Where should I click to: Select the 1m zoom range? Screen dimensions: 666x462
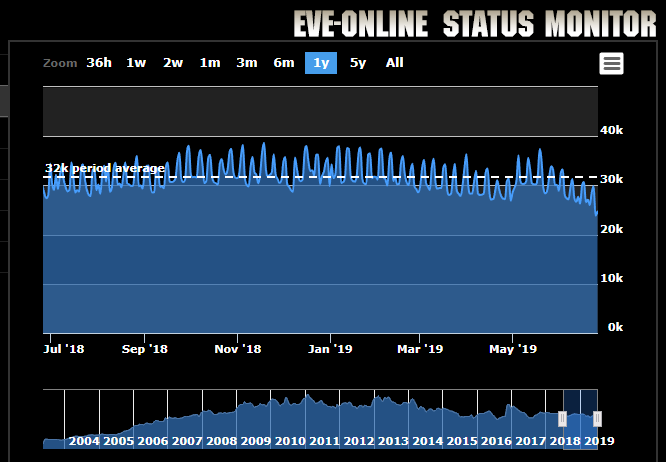coord(210,63)
